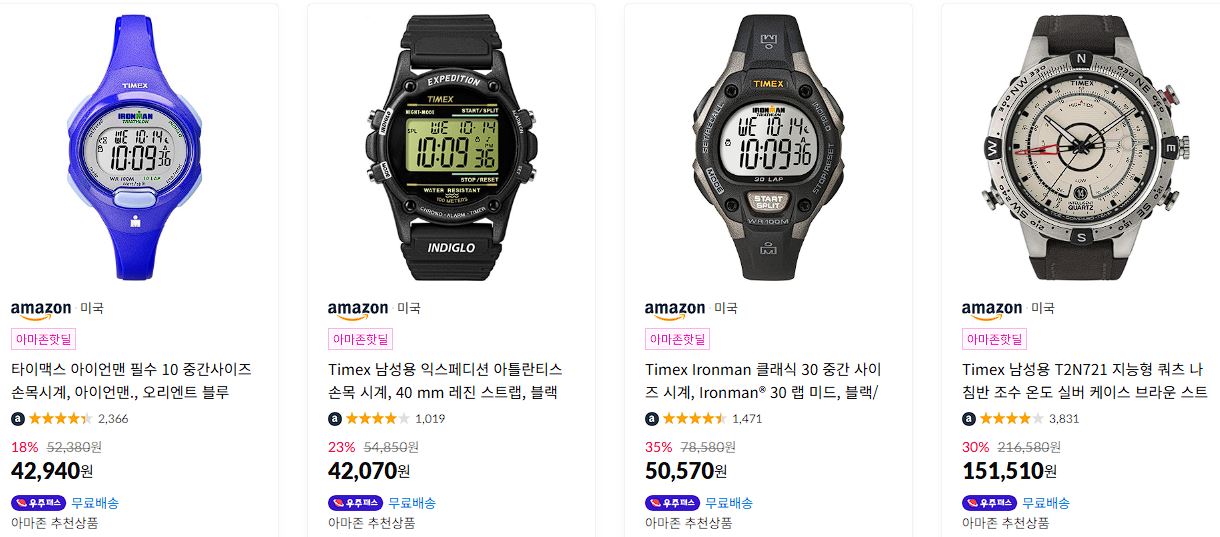Open the Timex Ironman 클래식 30 title link
1220x537 pixels.
[x=763, y=381]
